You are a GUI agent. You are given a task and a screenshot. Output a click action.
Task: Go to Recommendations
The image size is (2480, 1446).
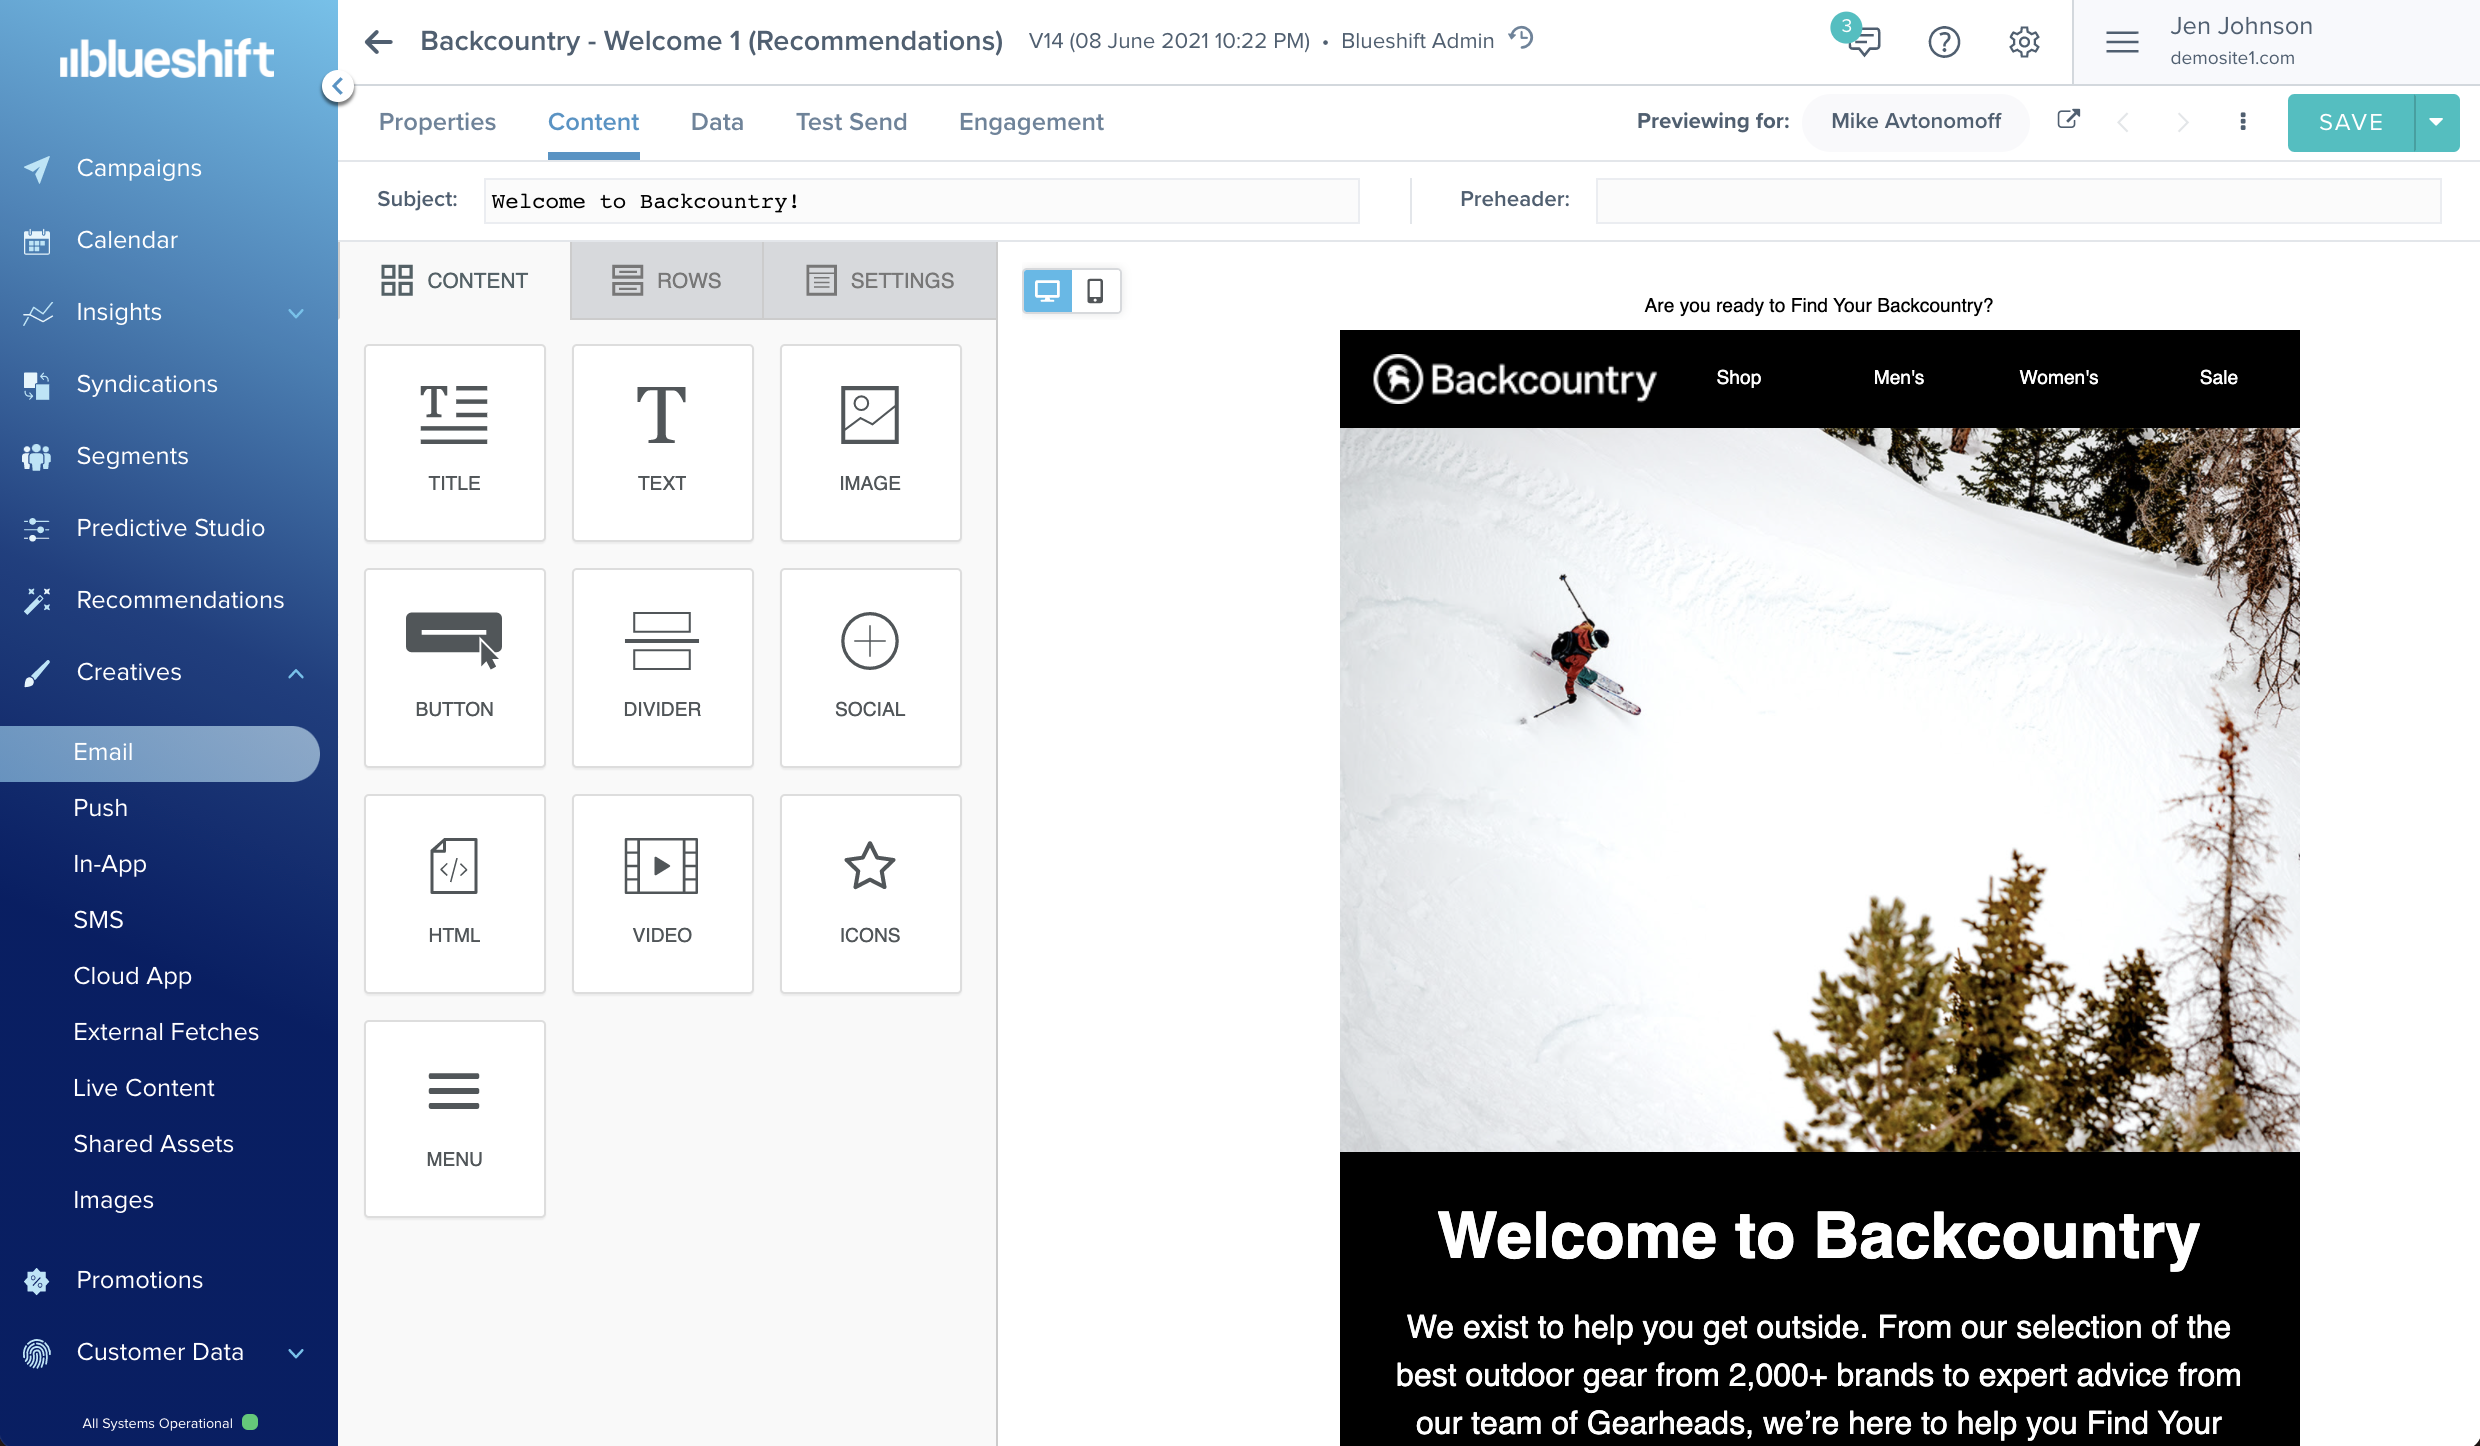click(x=180, y=600)
